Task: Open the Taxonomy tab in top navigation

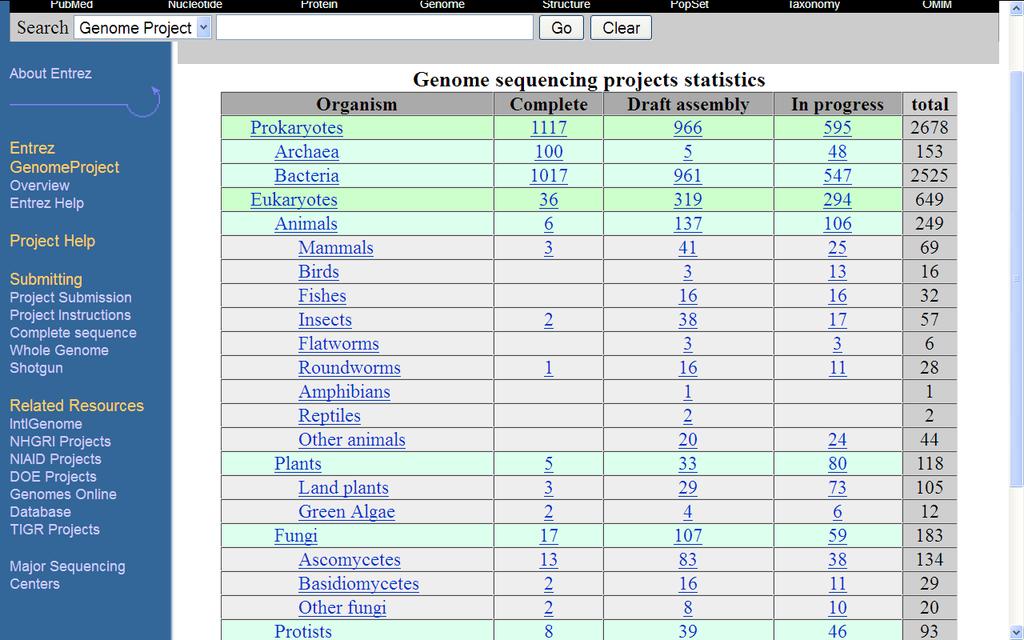Action: coord(813,5)
